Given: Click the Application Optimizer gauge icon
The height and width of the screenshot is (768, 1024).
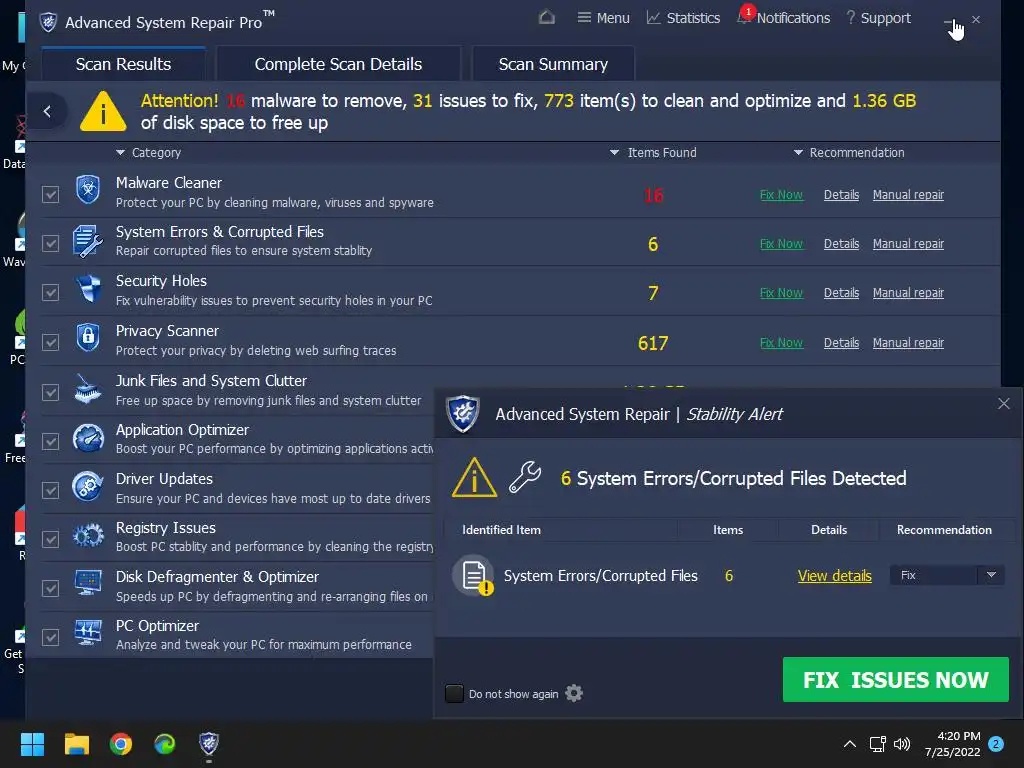Looking at the screenshot, I should tap(88, 438).
